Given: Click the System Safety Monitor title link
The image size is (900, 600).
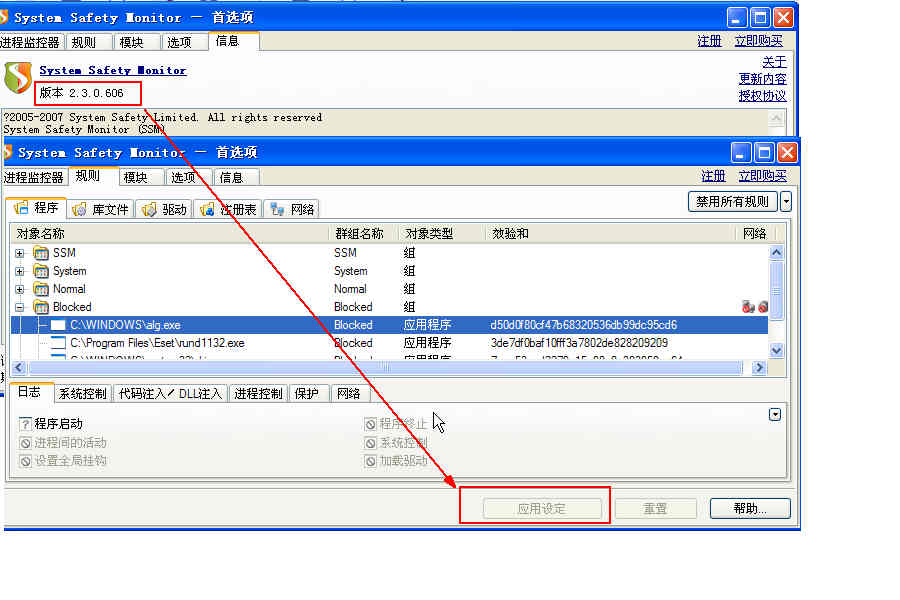Looking at the screenshot, I should pyautogui.click(x=113, y=70).
